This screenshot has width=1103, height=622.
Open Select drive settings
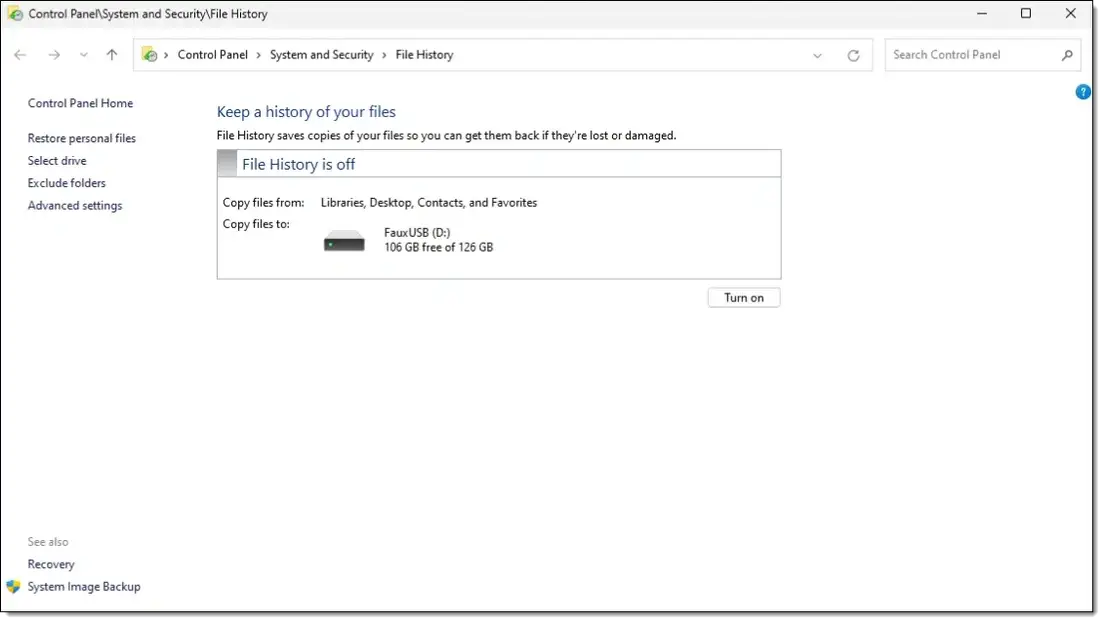point(57,161)
